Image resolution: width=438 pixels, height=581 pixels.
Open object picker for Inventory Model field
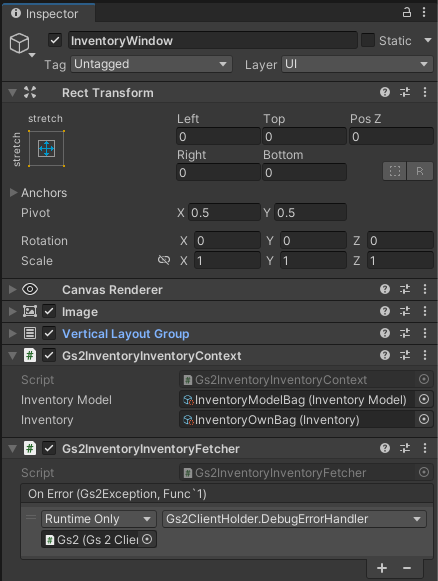click(x=424, y=399)
